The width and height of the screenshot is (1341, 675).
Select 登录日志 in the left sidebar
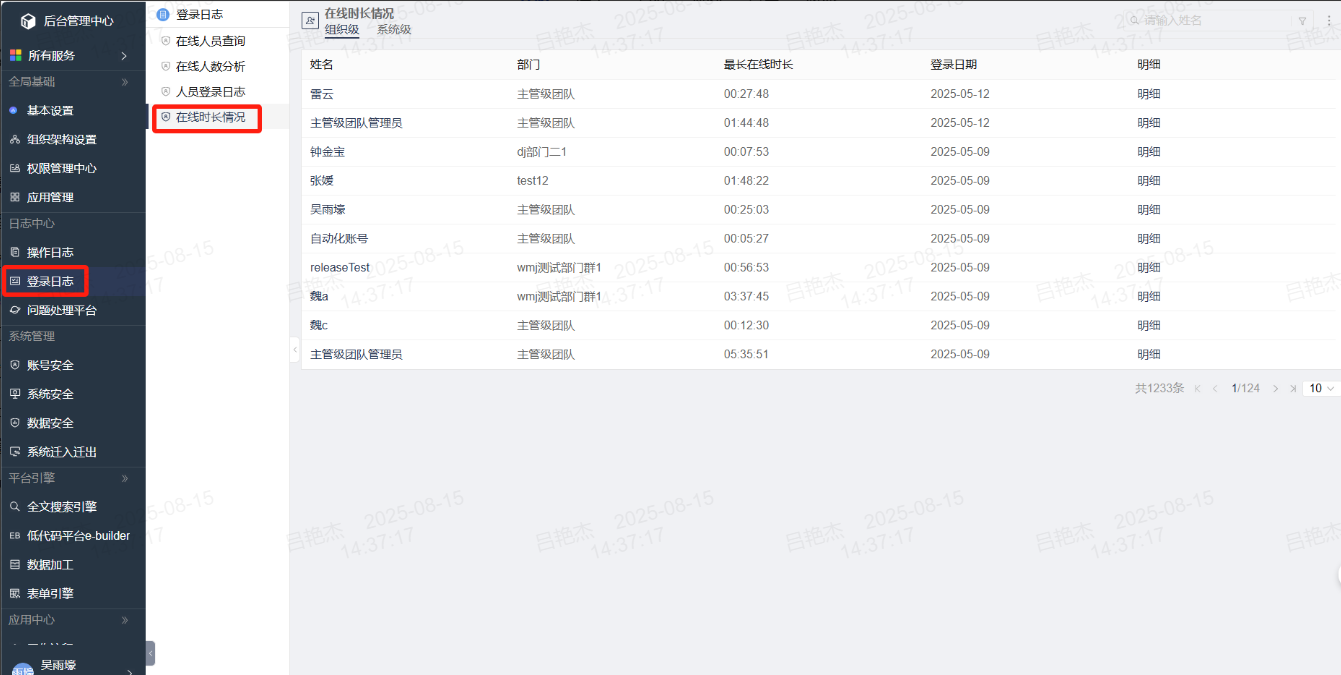point(50,282)
